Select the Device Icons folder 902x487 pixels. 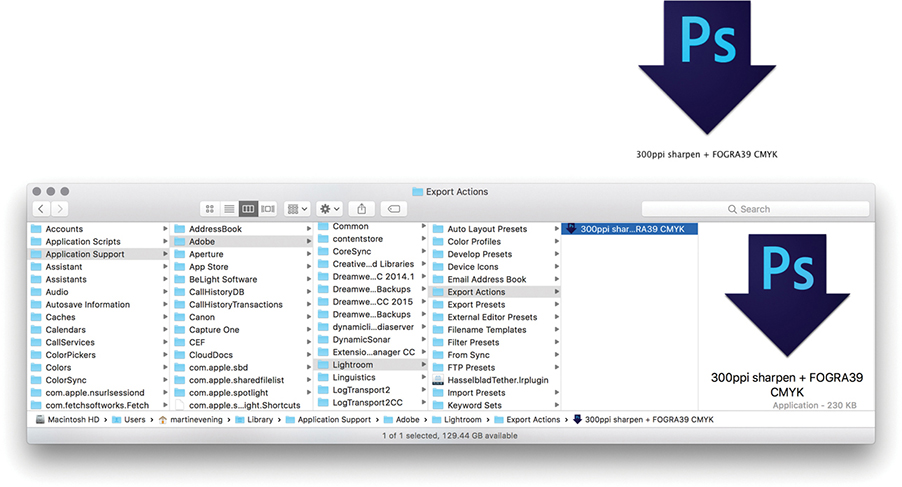pyautogui.click(x=495, y=267)
